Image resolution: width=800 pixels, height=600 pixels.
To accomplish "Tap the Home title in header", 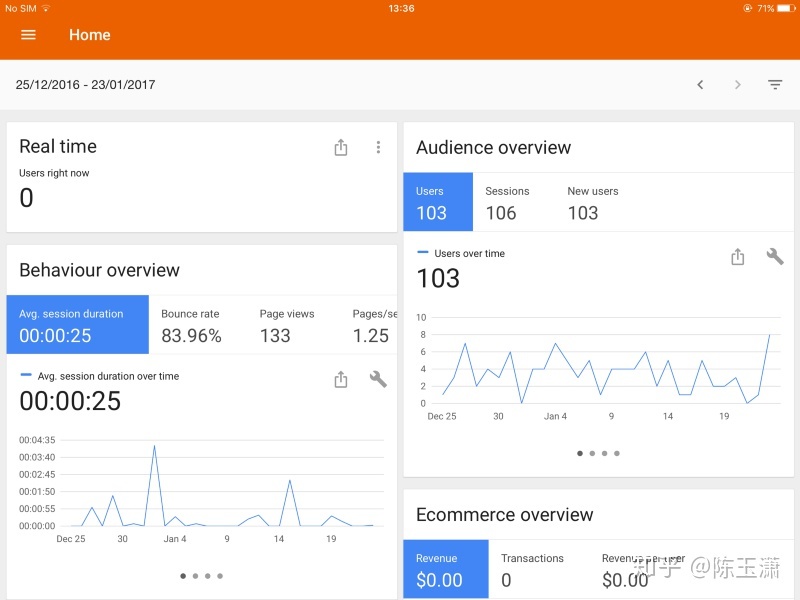I will click(90, 35).
